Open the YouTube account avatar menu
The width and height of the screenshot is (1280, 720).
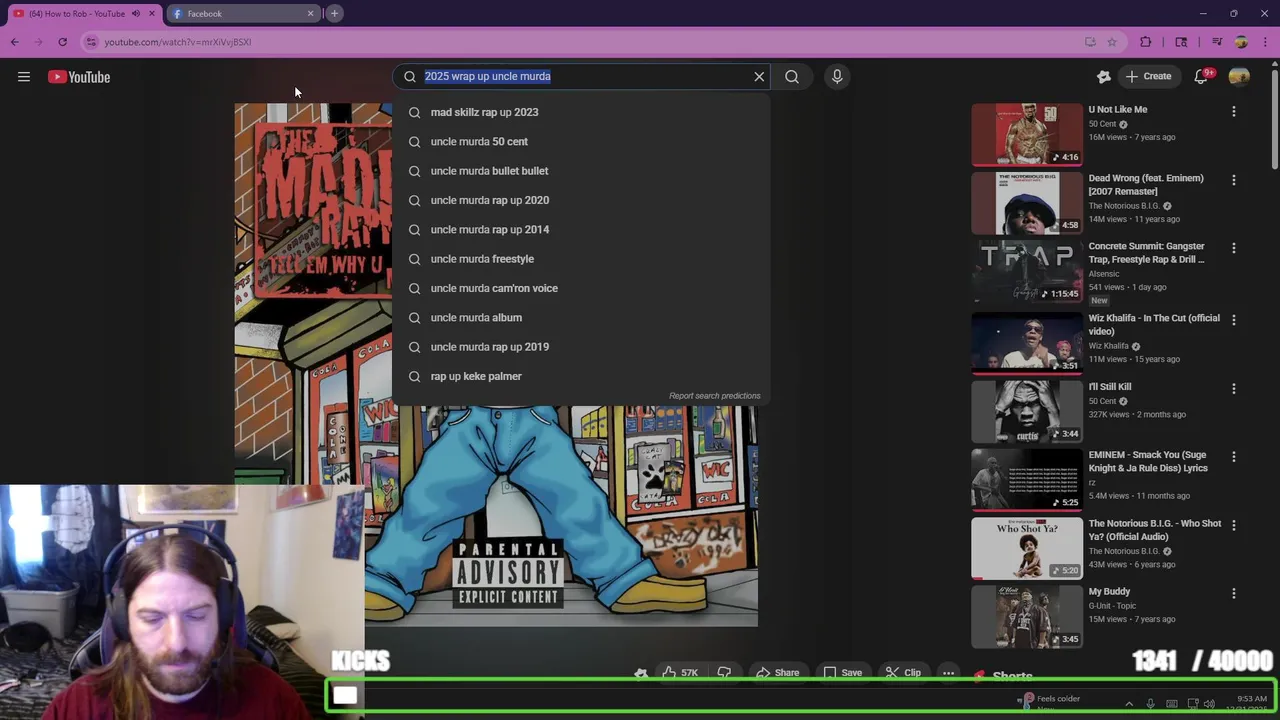pos(1239,76)
